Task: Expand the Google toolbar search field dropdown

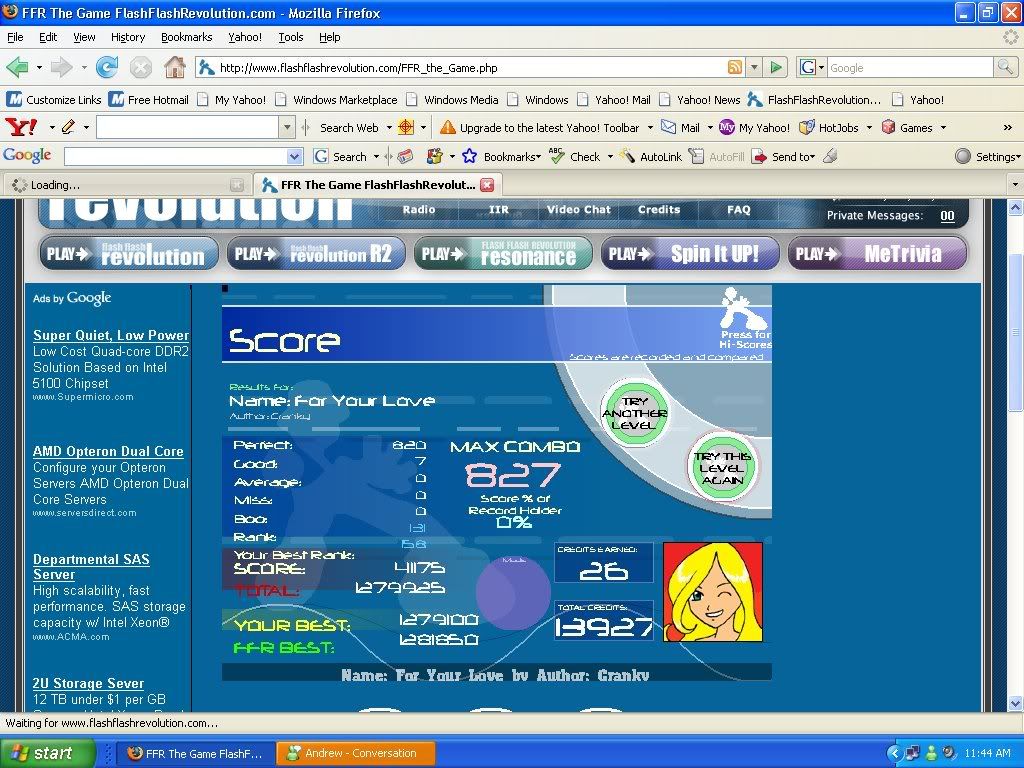Action: 294,157
